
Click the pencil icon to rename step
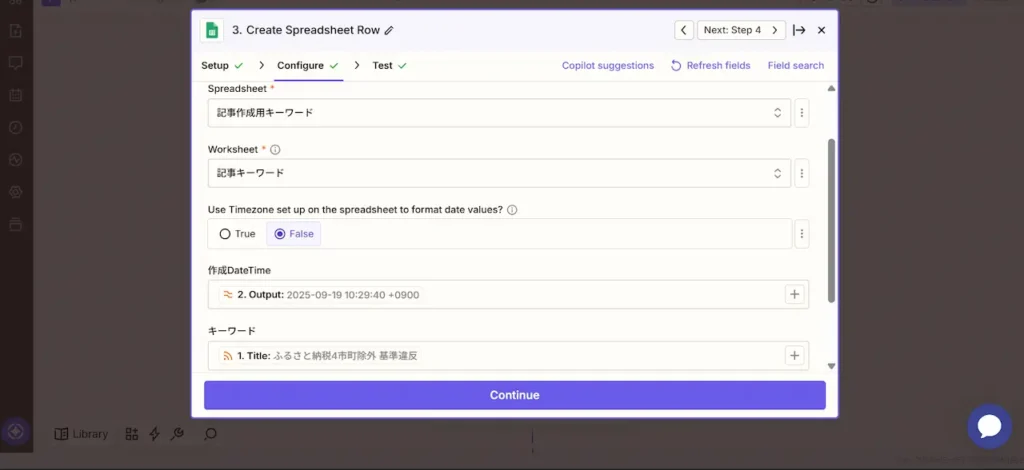(389, 30)
